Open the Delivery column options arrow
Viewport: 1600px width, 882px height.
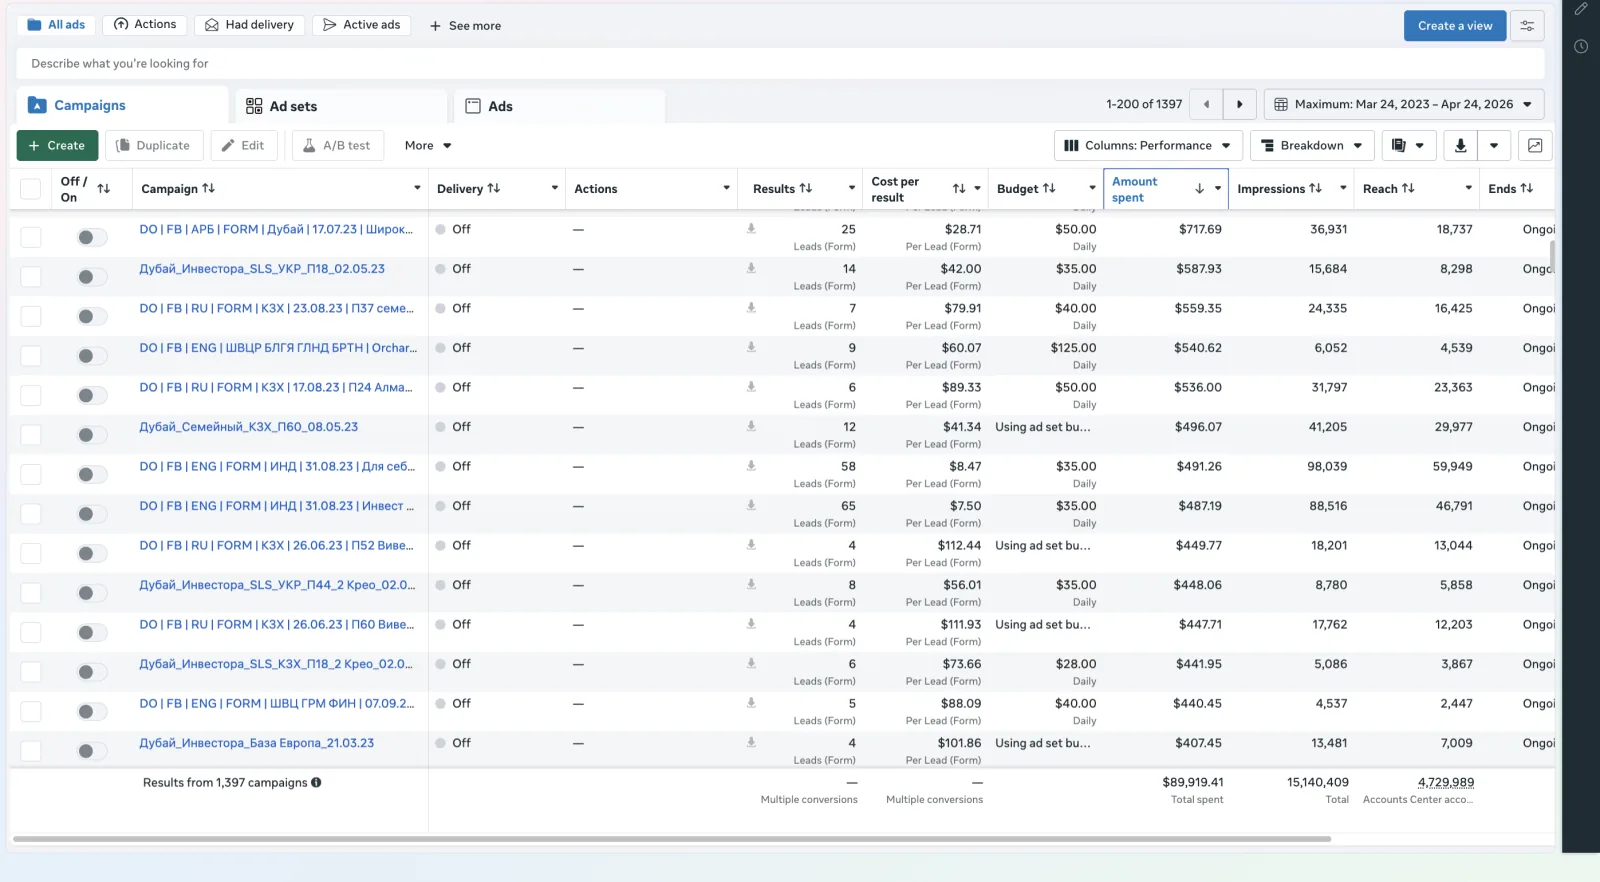pyautogui.click(x=555, y=188)
